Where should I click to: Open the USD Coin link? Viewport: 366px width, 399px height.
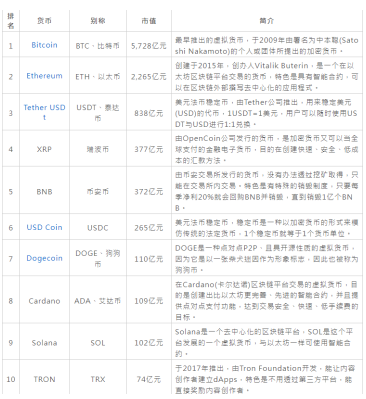pos(44,228)
